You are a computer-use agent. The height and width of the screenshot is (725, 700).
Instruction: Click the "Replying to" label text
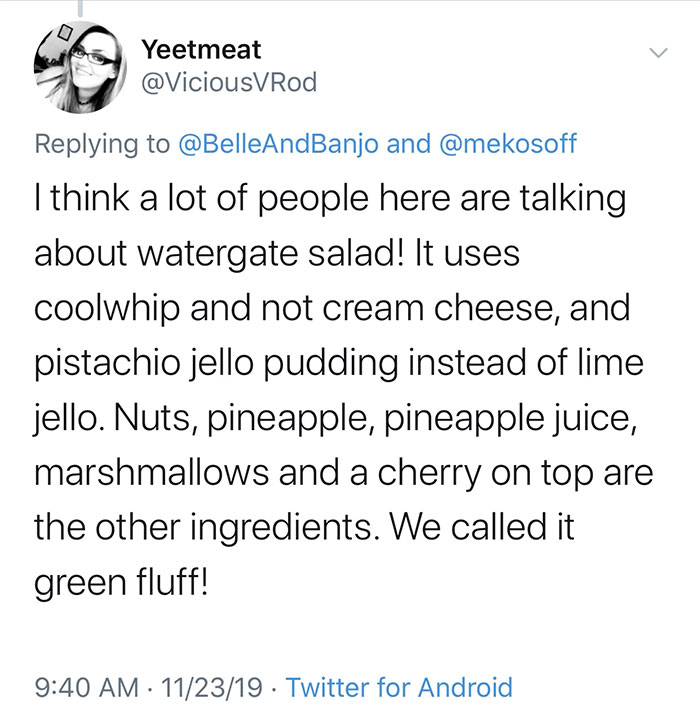point(102,144)
